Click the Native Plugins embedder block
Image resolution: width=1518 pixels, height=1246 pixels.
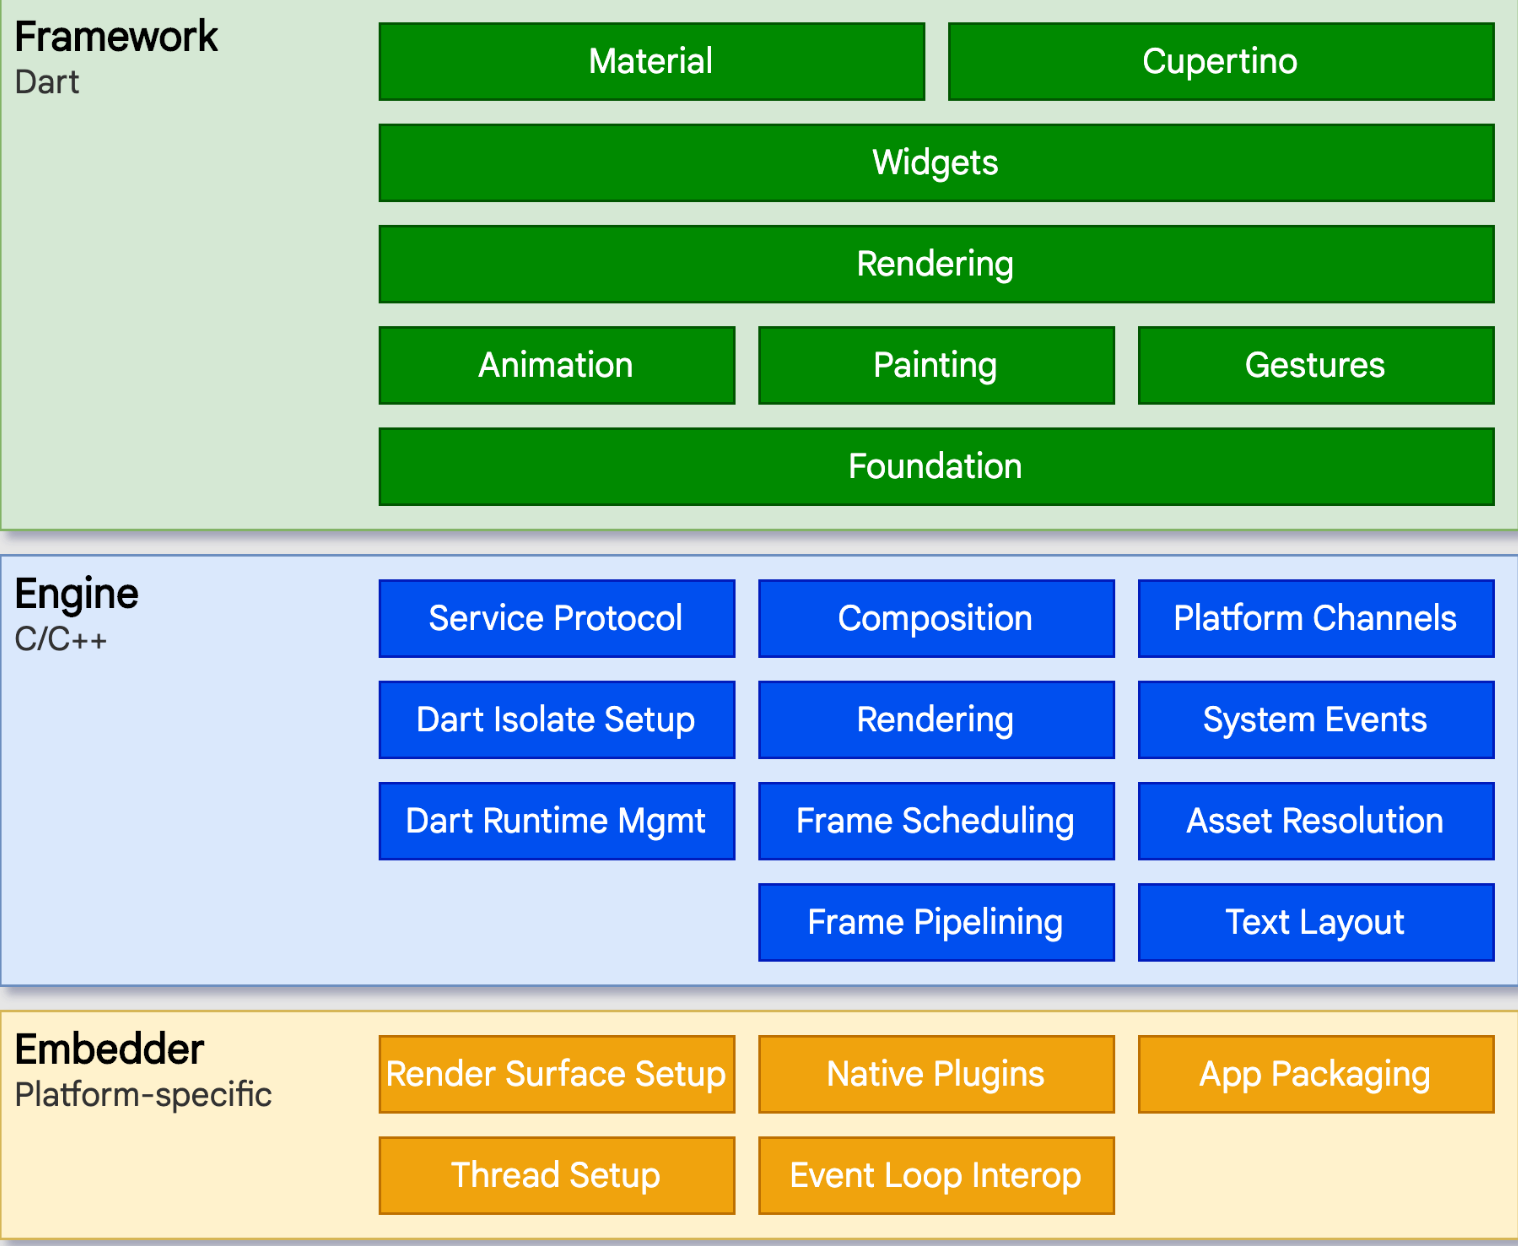tap(936, 1074)
